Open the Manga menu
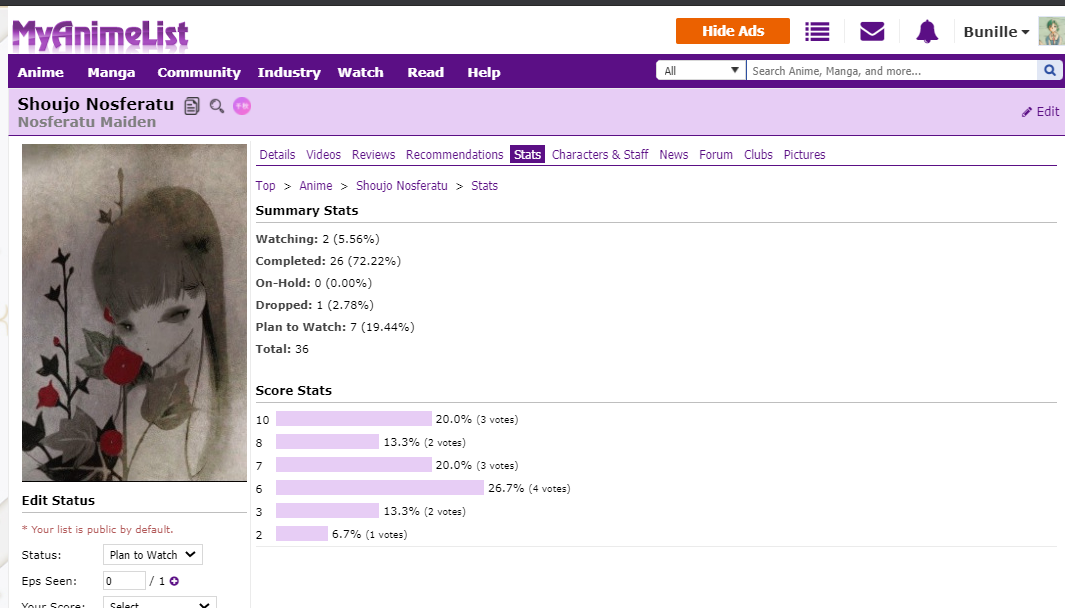This screenshot has width=1065, height=608. (111, 72)
